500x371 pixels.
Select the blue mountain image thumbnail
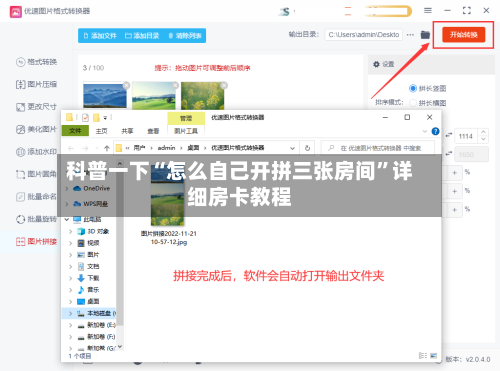[105, 96]
